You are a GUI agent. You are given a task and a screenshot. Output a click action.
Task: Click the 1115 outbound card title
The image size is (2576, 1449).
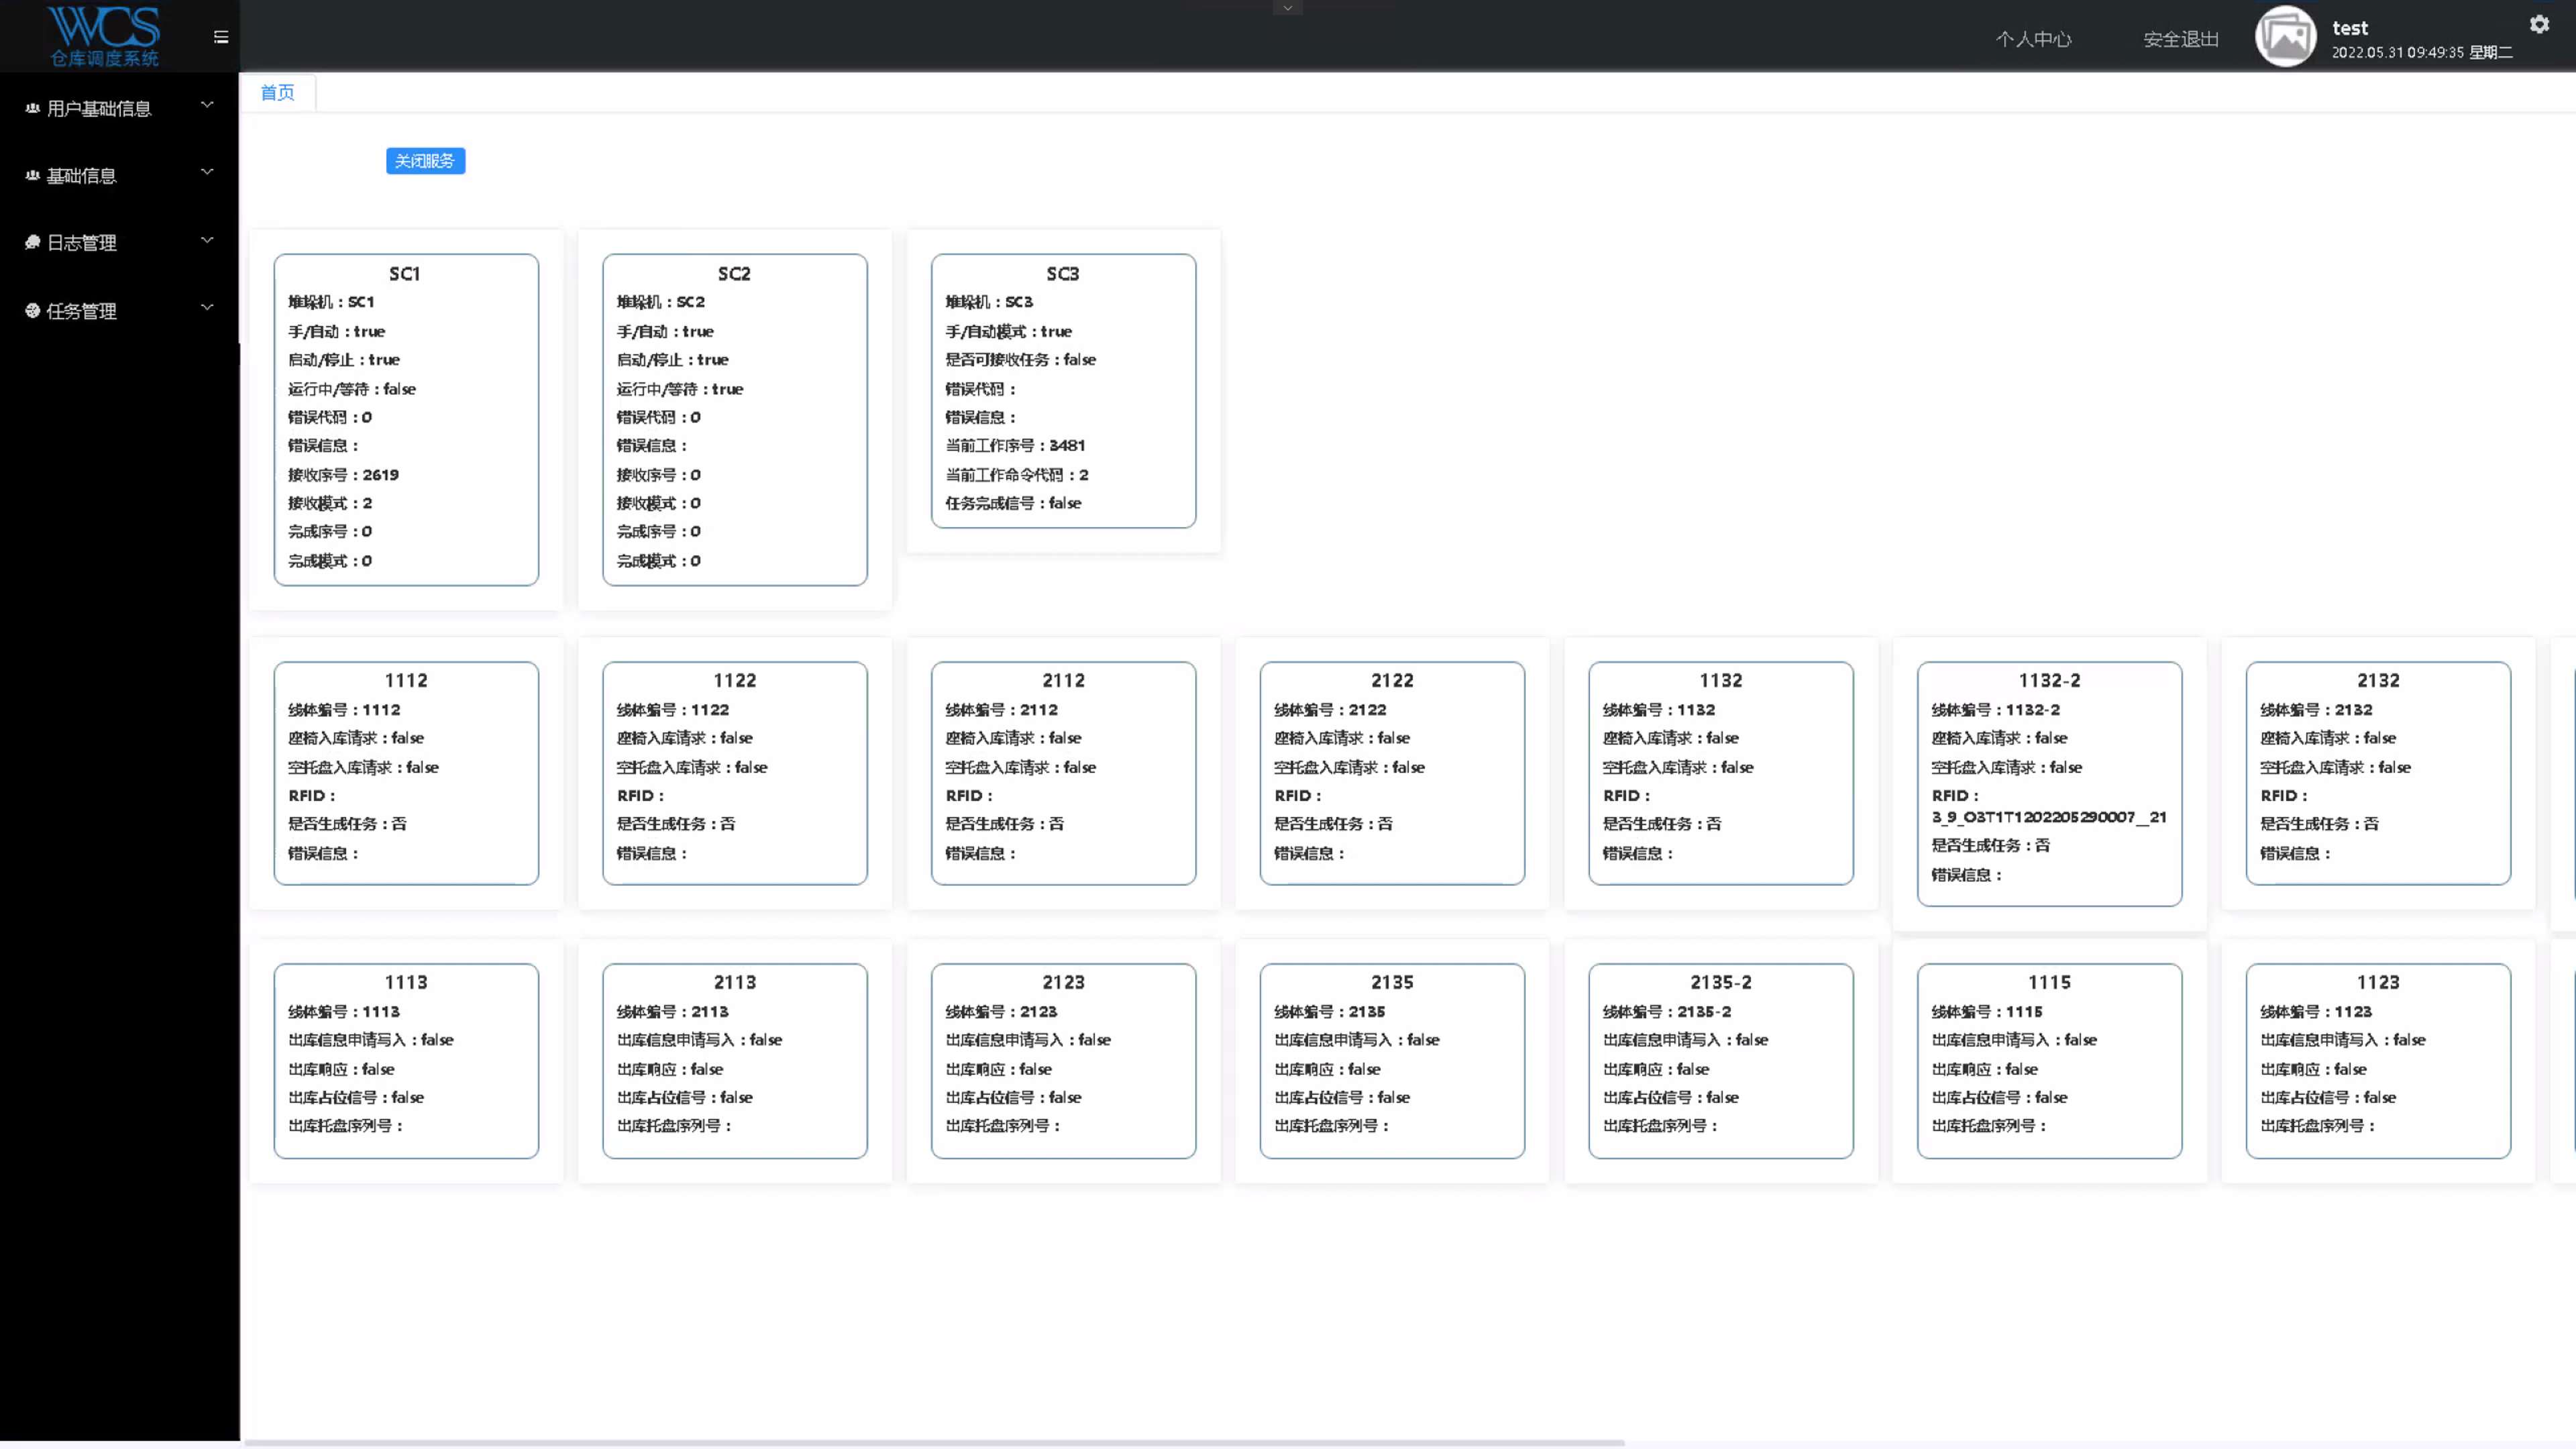2049,983
